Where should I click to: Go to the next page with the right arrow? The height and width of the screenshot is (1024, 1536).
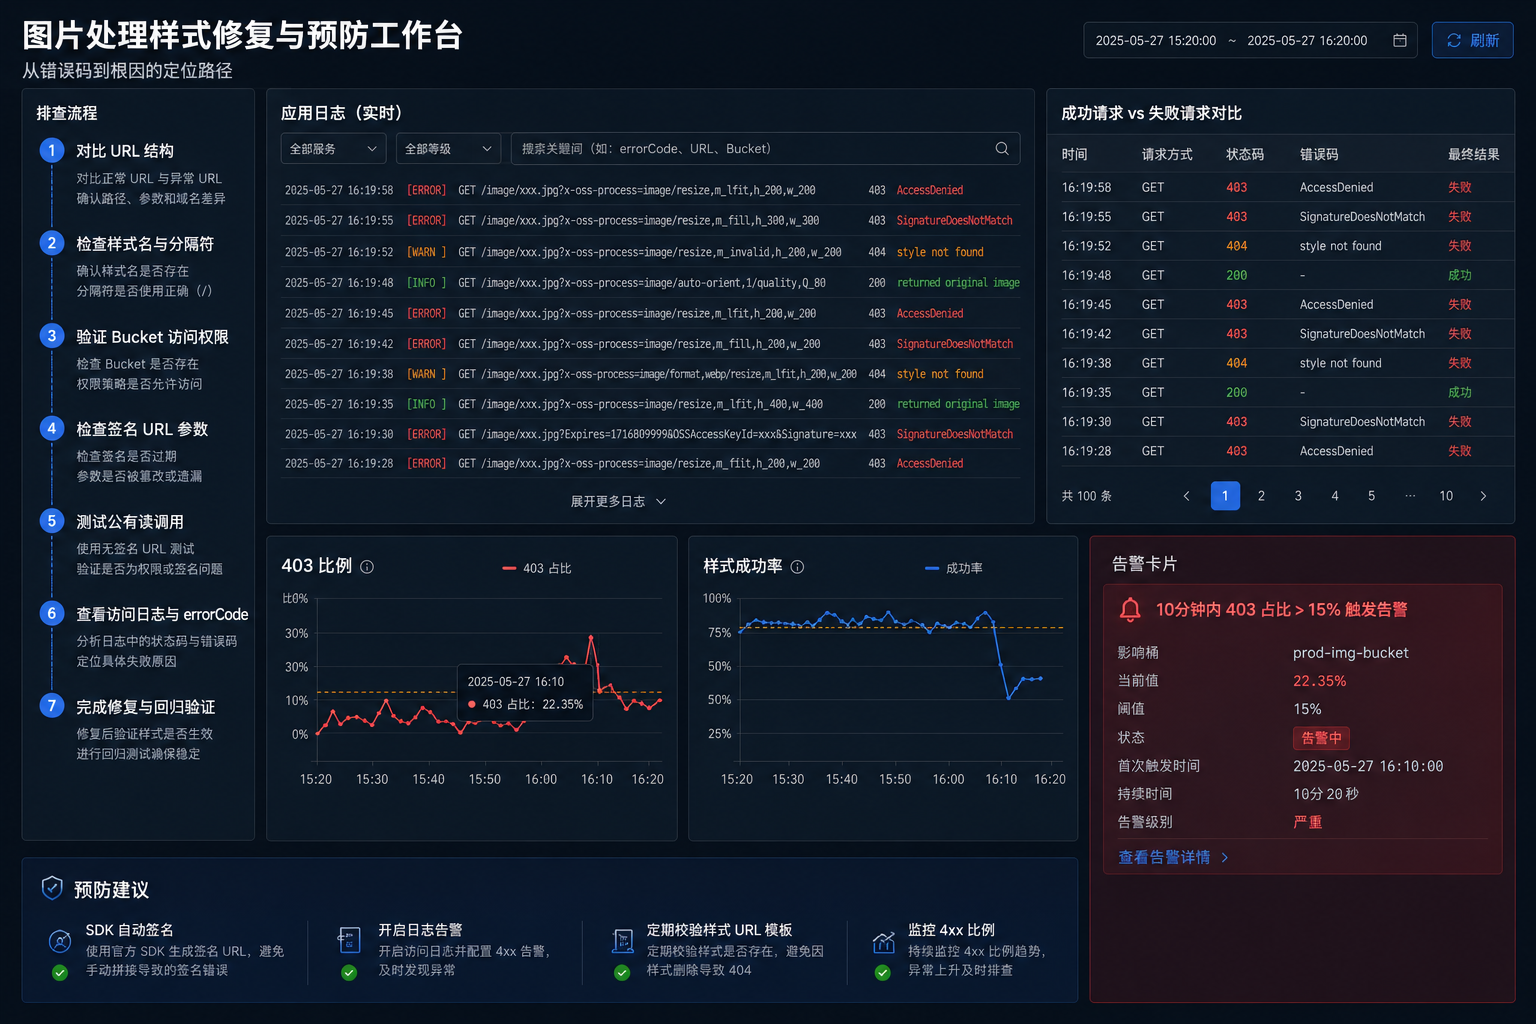coord(1483,496)
